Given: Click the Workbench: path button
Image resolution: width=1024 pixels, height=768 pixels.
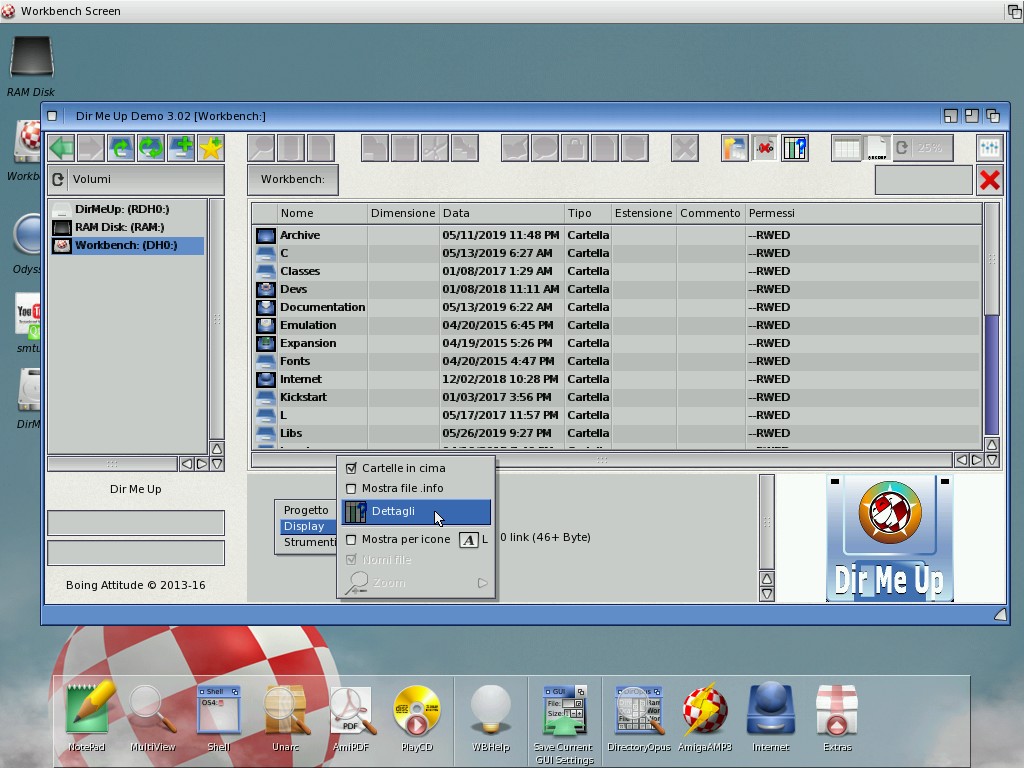Looking at the screenshot, I should (293, 180).
